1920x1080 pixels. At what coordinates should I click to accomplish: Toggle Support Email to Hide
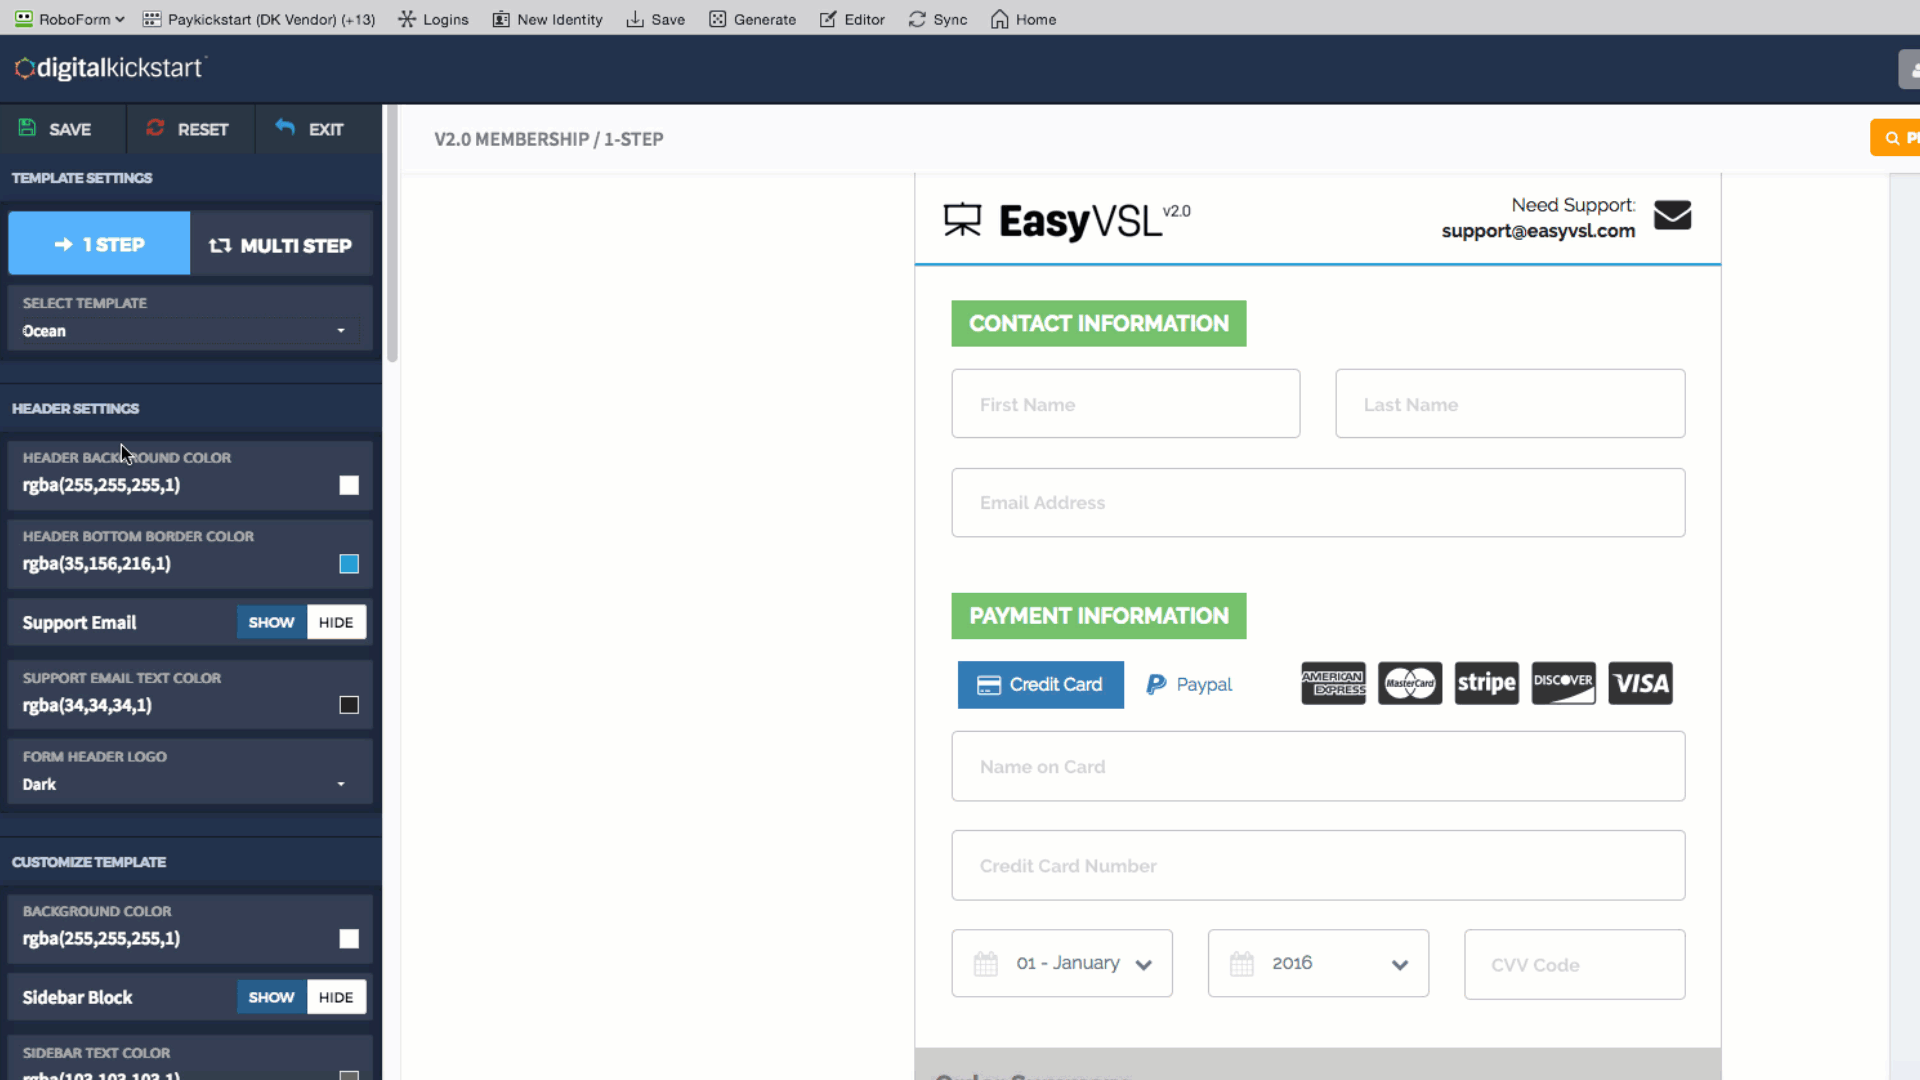335,621
